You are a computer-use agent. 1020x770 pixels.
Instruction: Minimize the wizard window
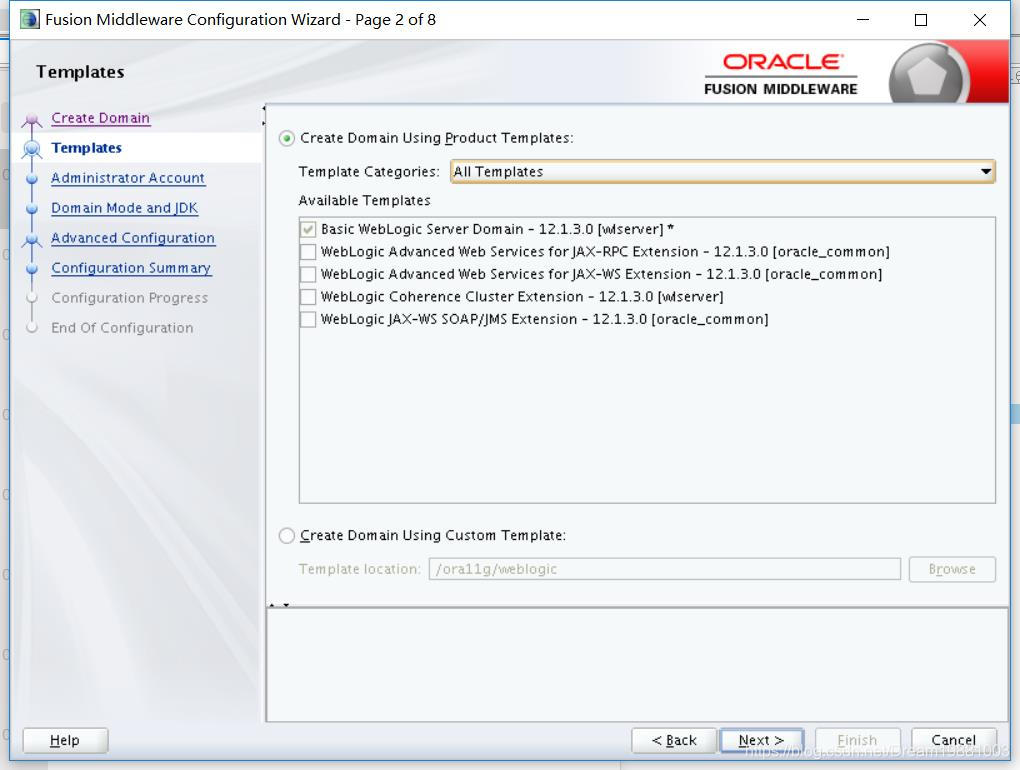[863, 20]
